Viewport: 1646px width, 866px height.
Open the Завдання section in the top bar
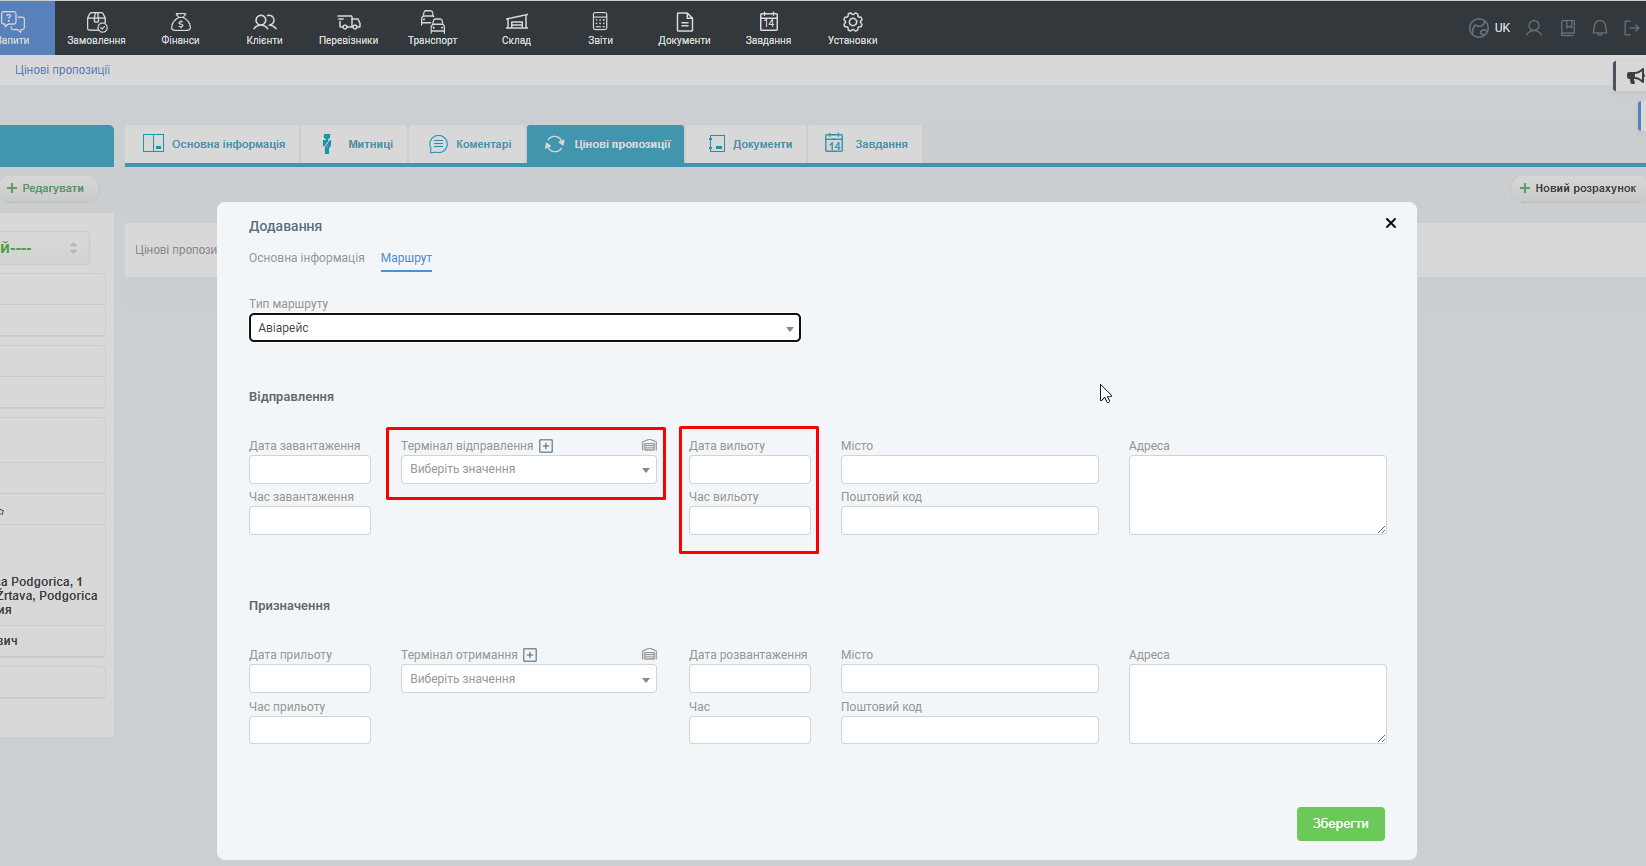(x=768, y=28)
